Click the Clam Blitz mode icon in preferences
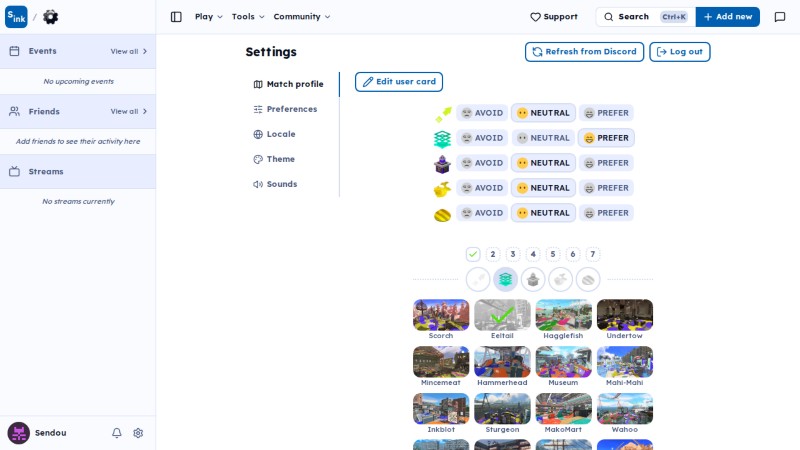 [x=442, y=213]
